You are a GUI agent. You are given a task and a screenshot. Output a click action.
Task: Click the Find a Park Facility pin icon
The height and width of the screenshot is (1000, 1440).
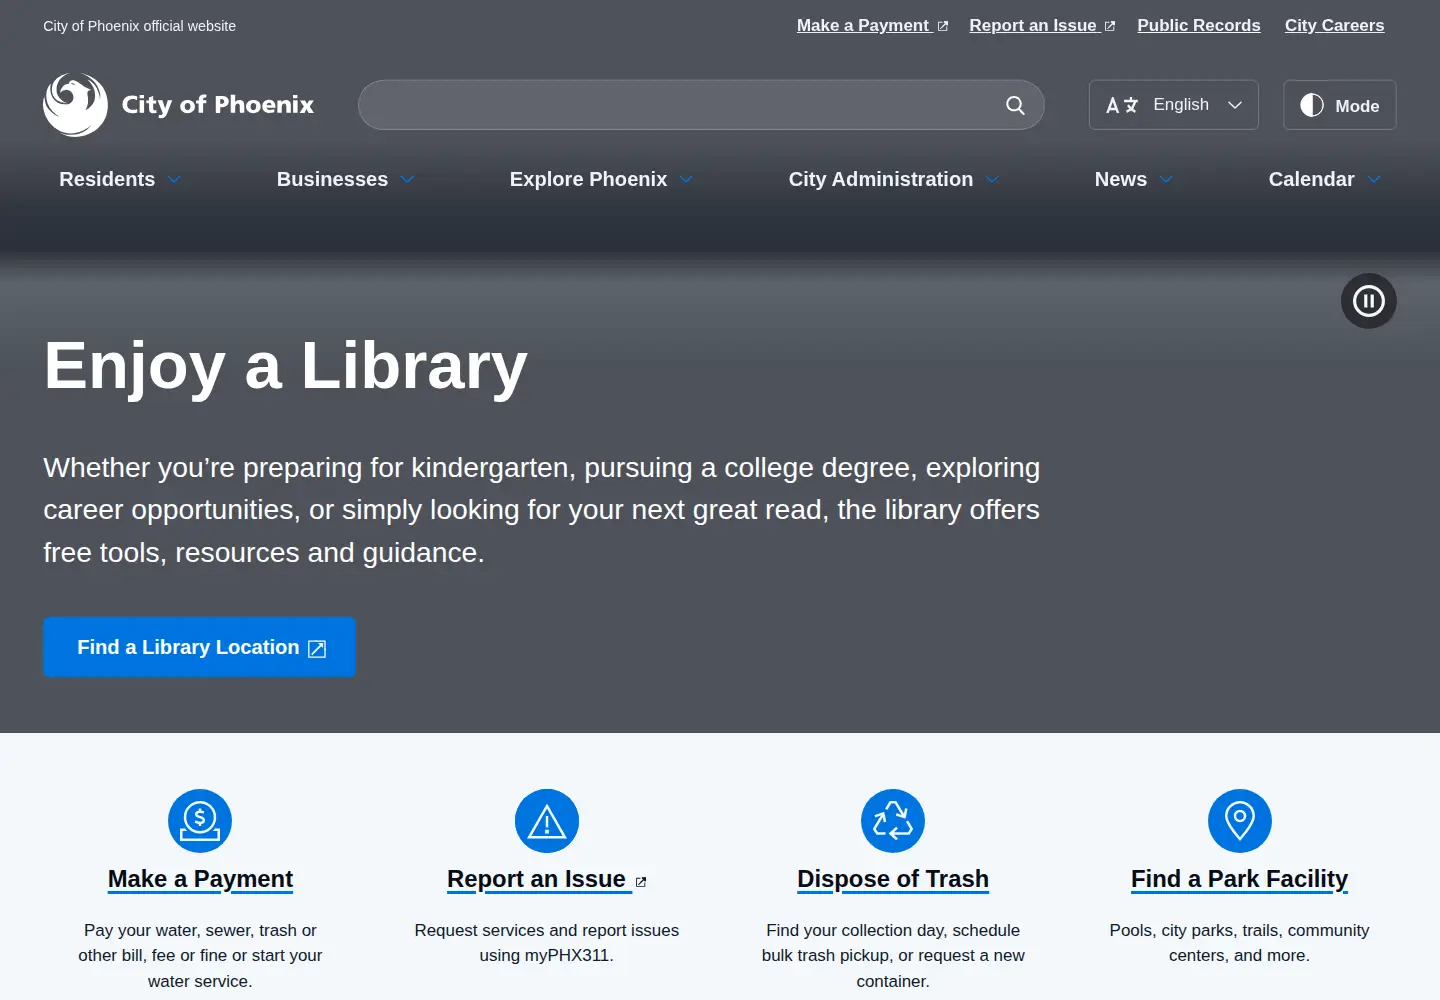(x=1240, y=821)
